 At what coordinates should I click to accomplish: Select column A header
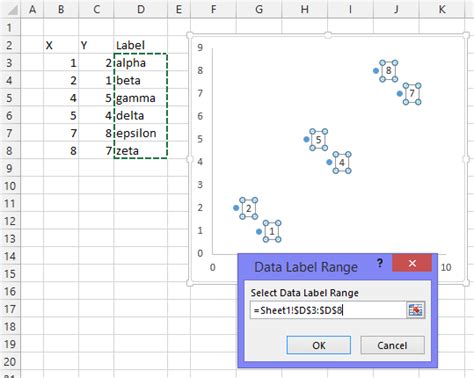pyautogui.click(x=32, y=9)
